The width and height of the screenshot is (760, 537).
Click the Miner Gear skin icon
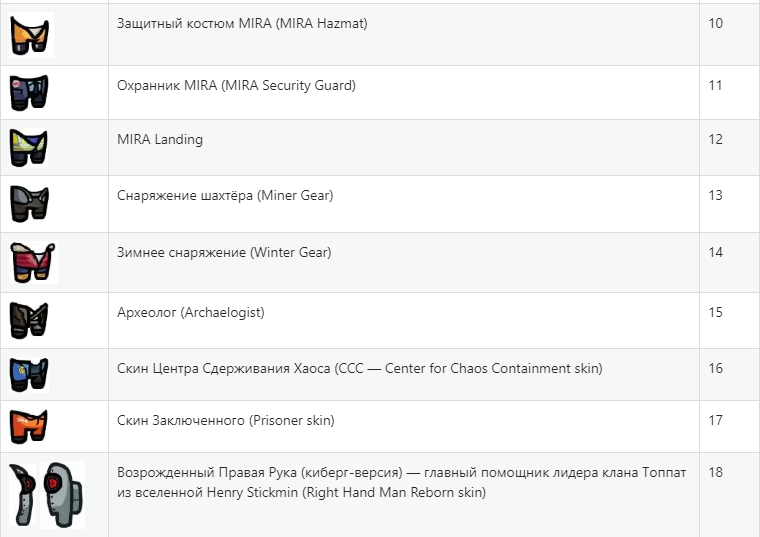click(30, 204)
